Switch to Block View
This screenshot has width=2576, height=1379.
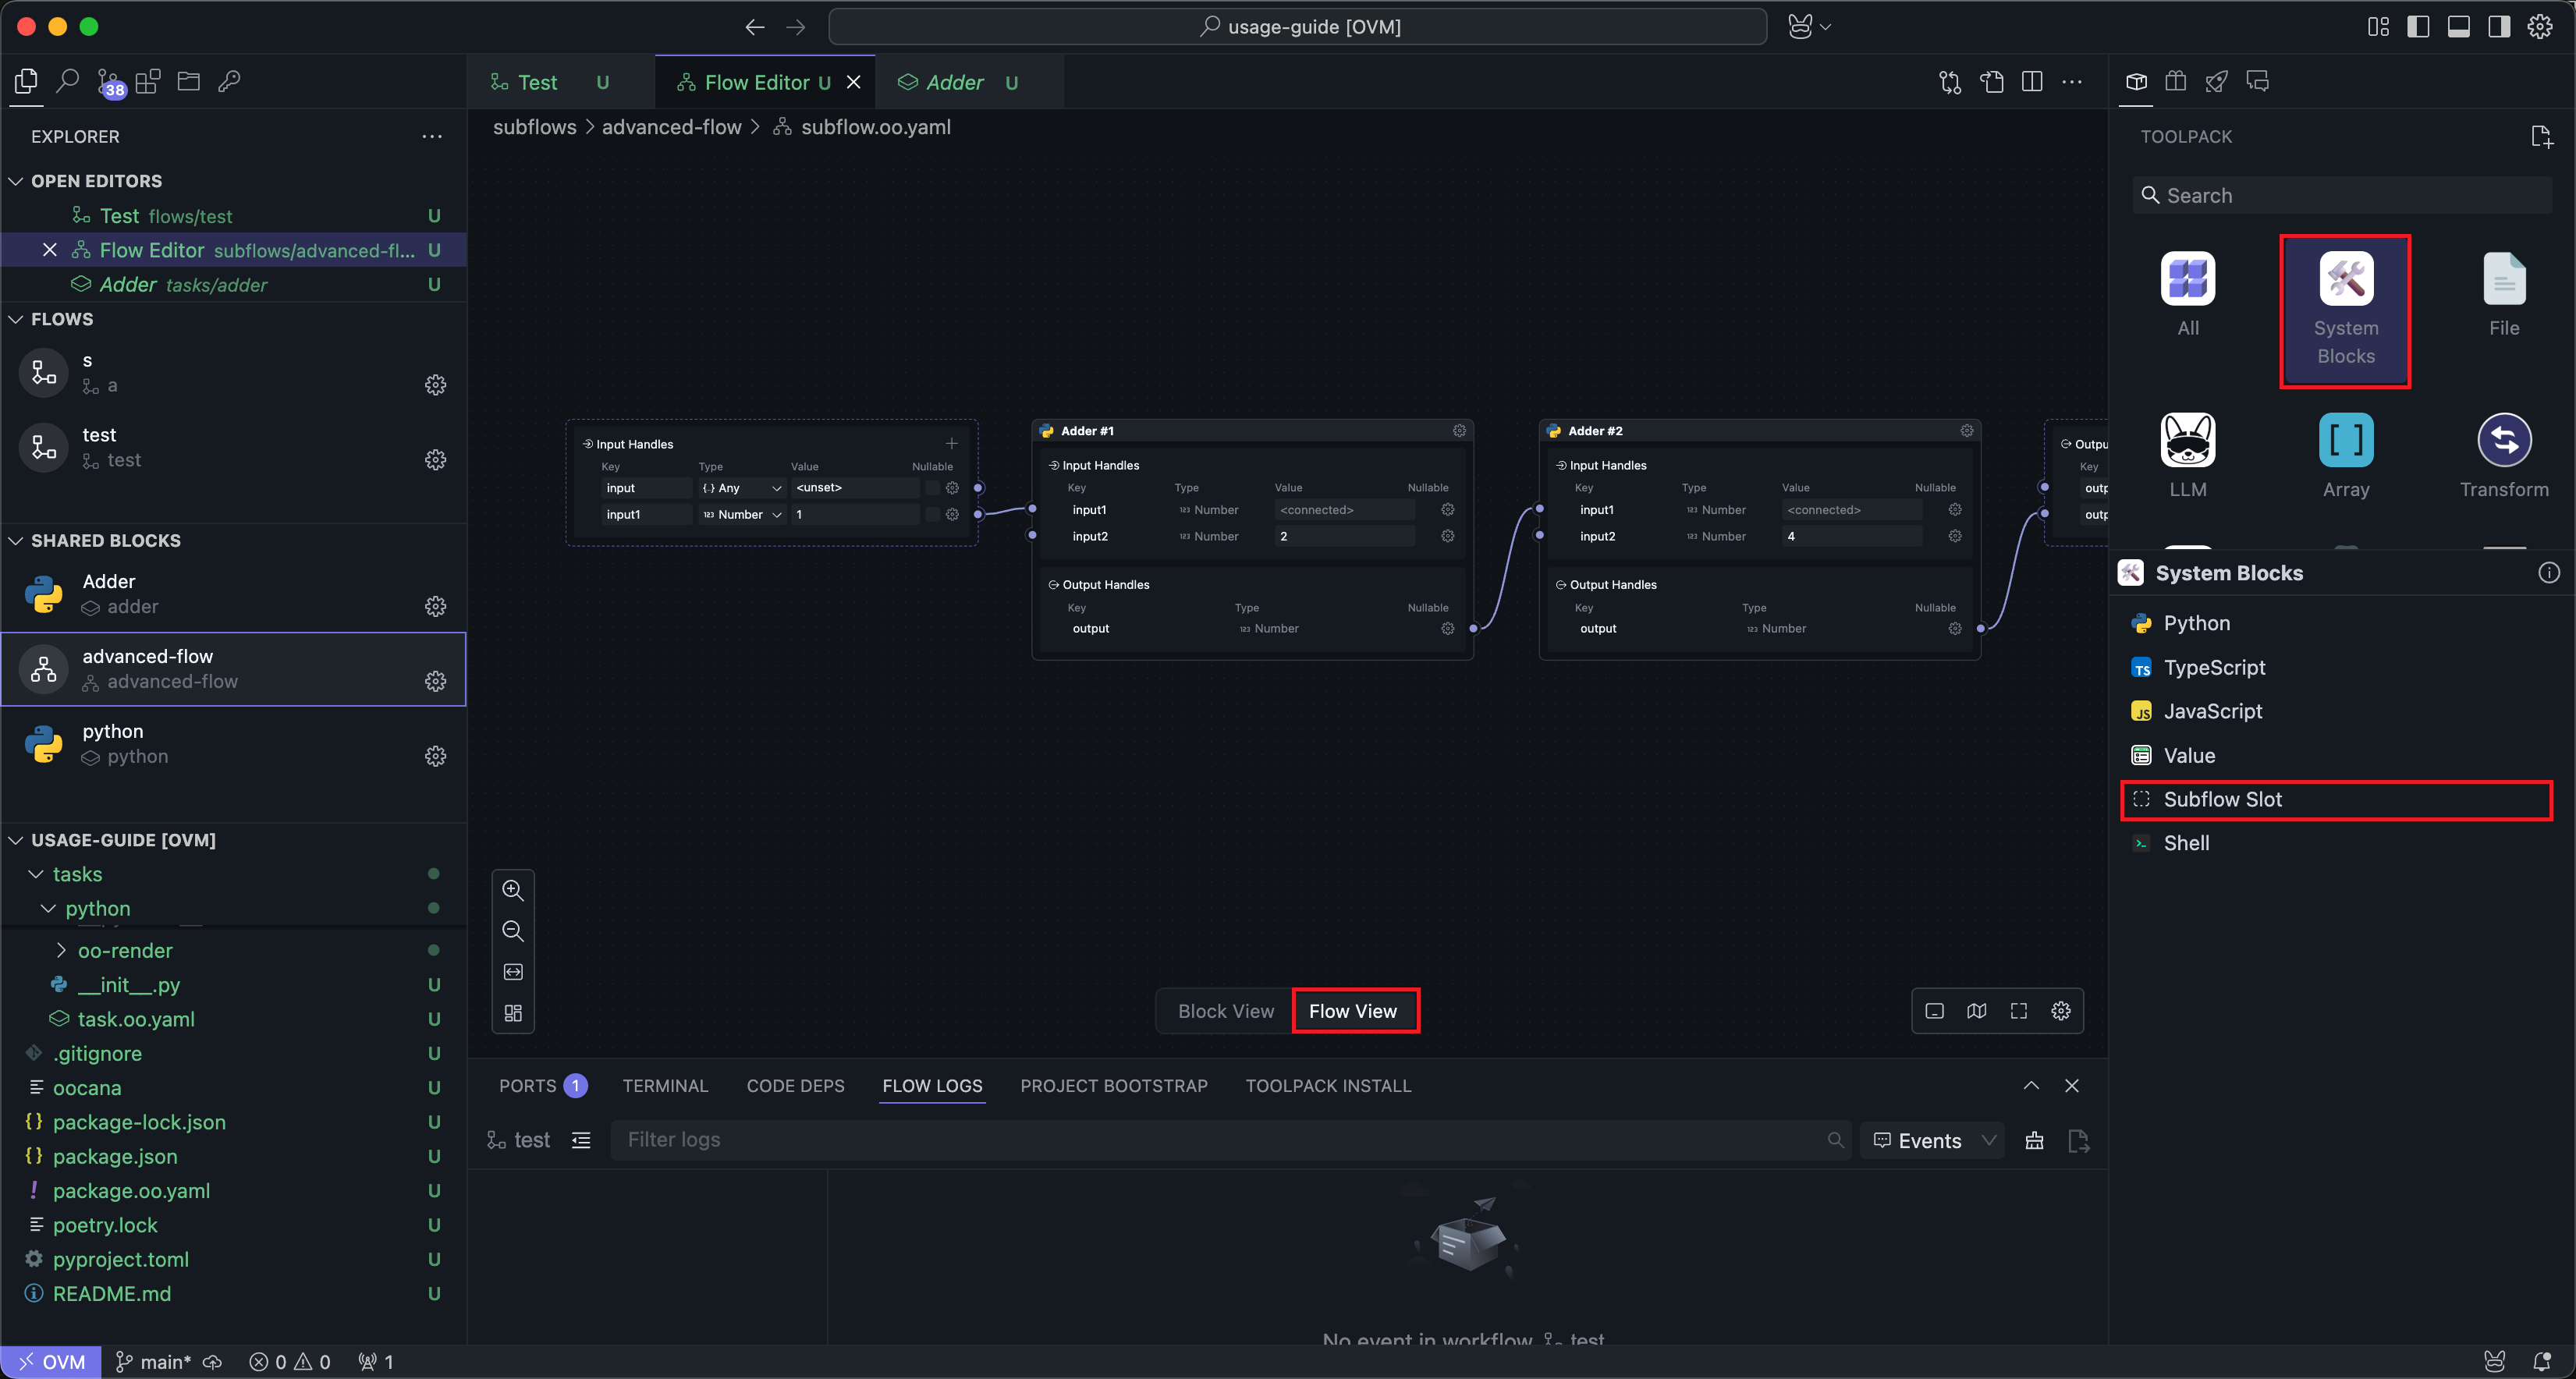point(1225,1010)
